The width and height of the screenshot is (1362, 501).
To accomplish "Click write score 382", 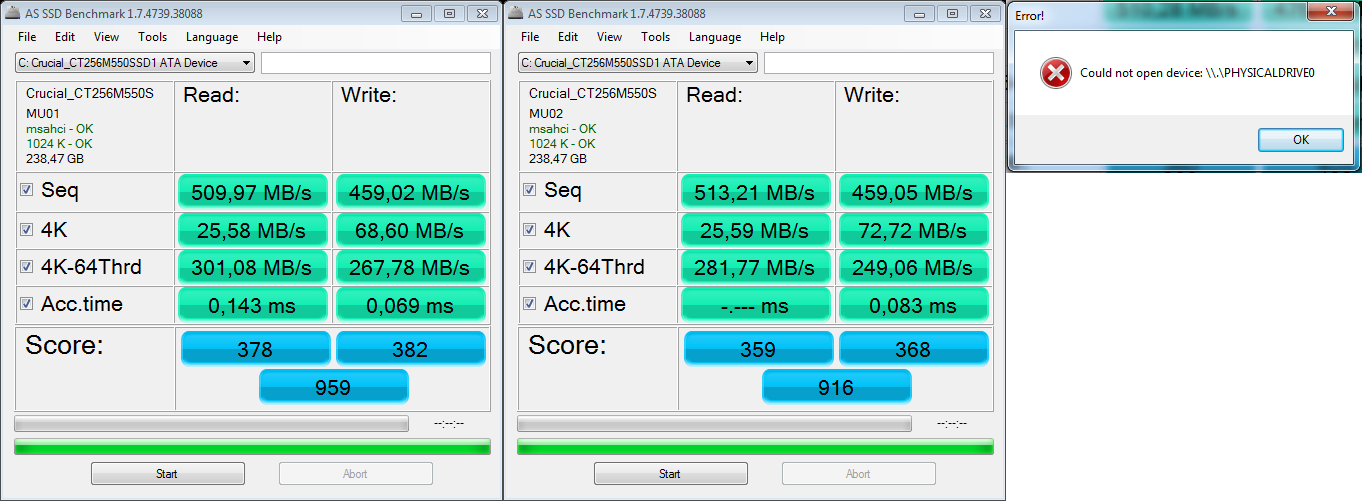I will (410, 349).
